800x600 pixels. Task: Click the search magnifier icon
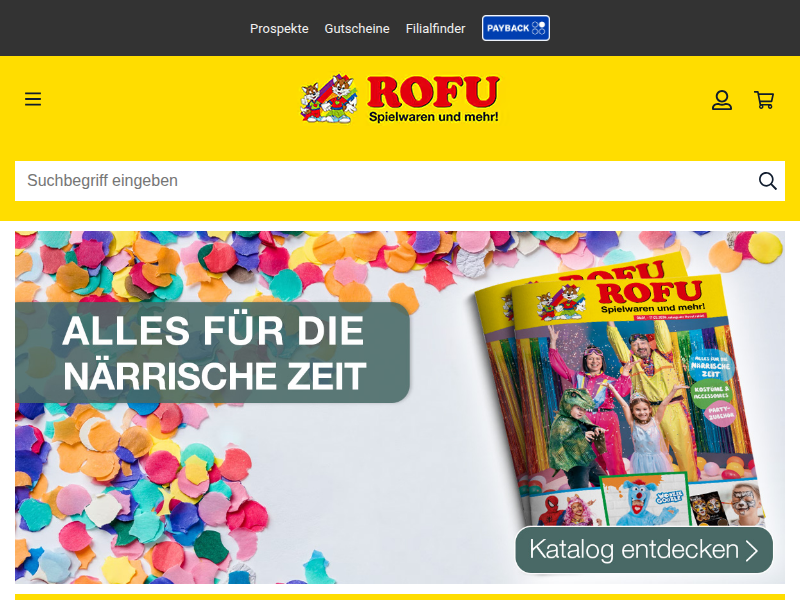tap(767, 181)
